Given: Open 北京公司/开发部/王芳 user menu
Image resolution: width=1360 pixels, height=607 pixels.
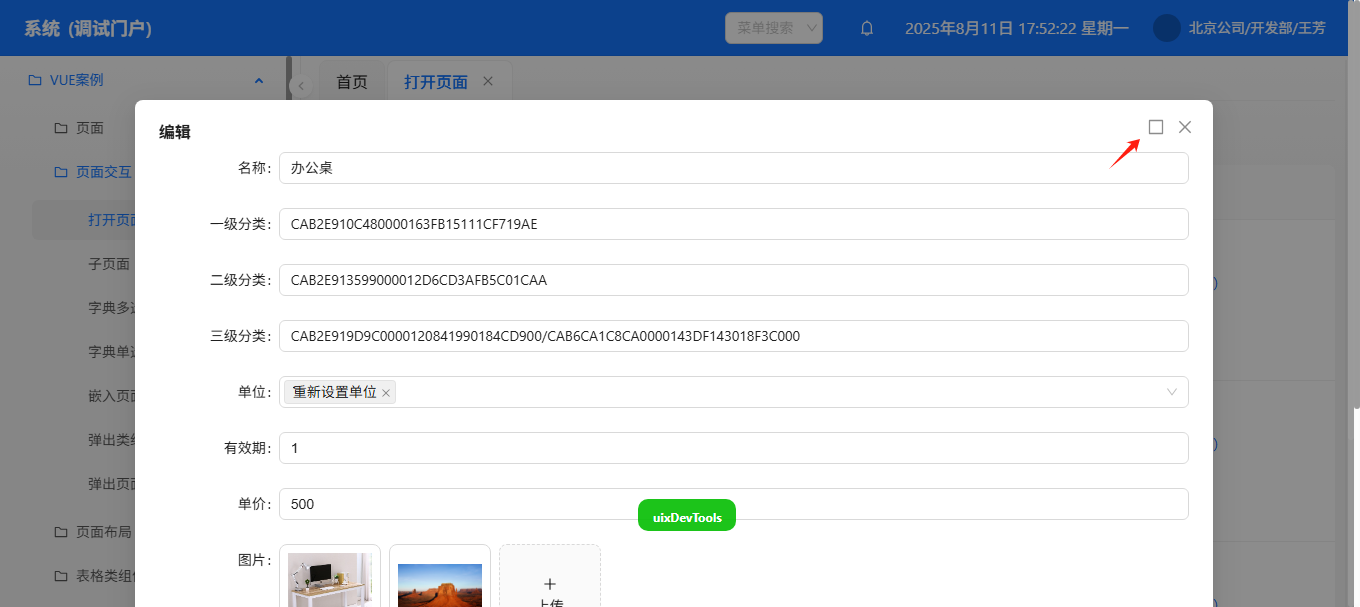Looking at the screenshot, I should pyautogui.click(x=1257, y=28).
